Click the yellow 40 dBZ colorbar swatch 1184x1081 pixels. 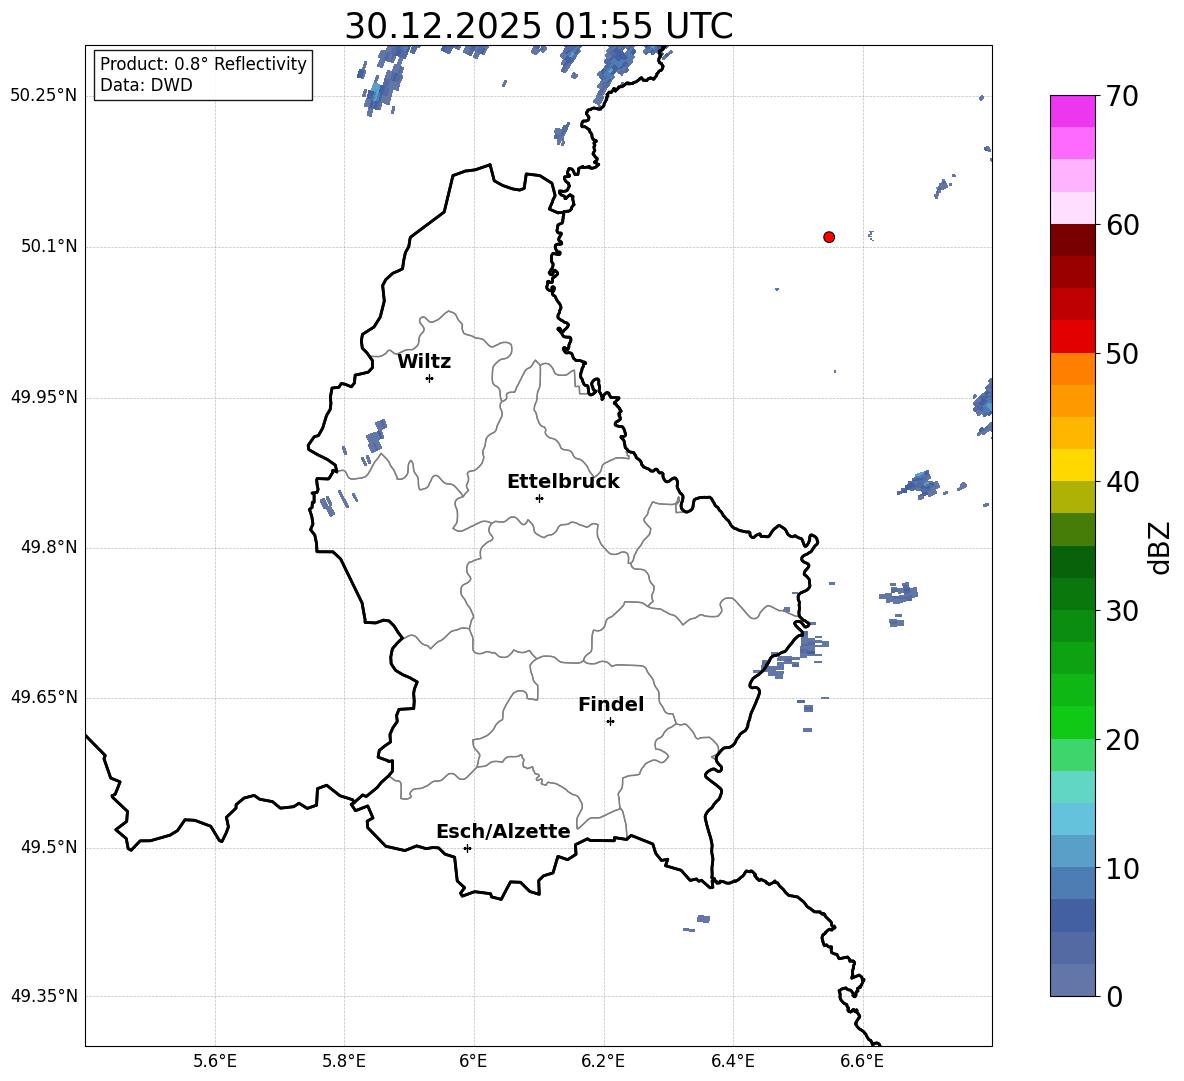(1072, 465)
